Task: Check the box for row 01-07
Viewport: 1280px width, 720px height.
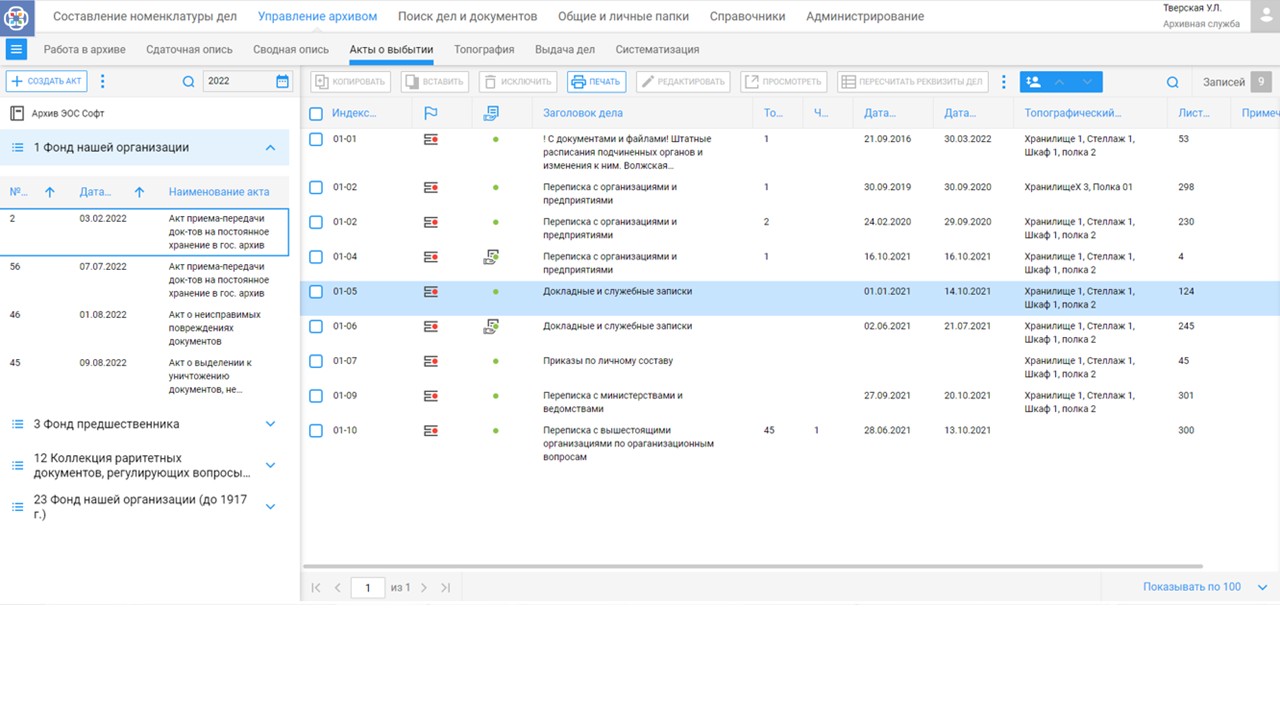Action: [316, 361]
